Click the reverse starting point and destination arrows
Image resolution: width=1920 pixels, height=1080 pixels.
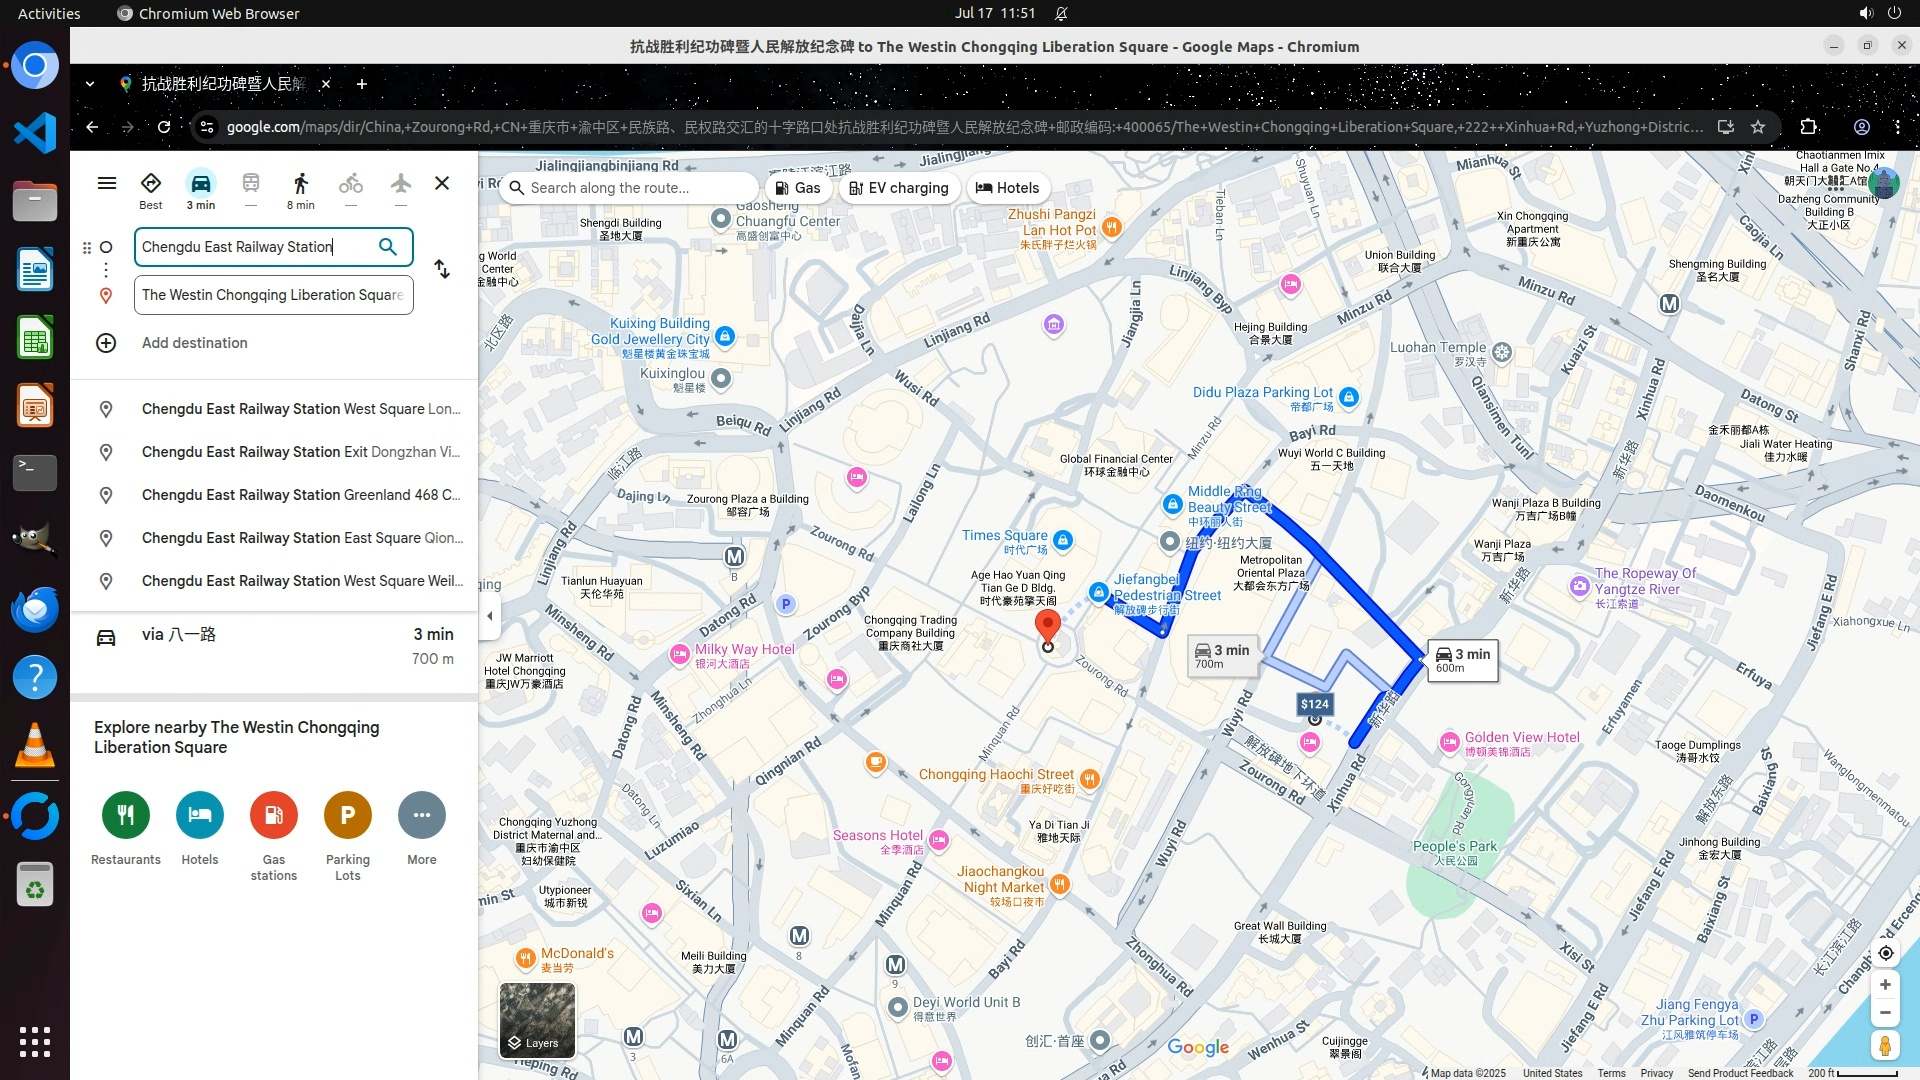coord(442,270)
